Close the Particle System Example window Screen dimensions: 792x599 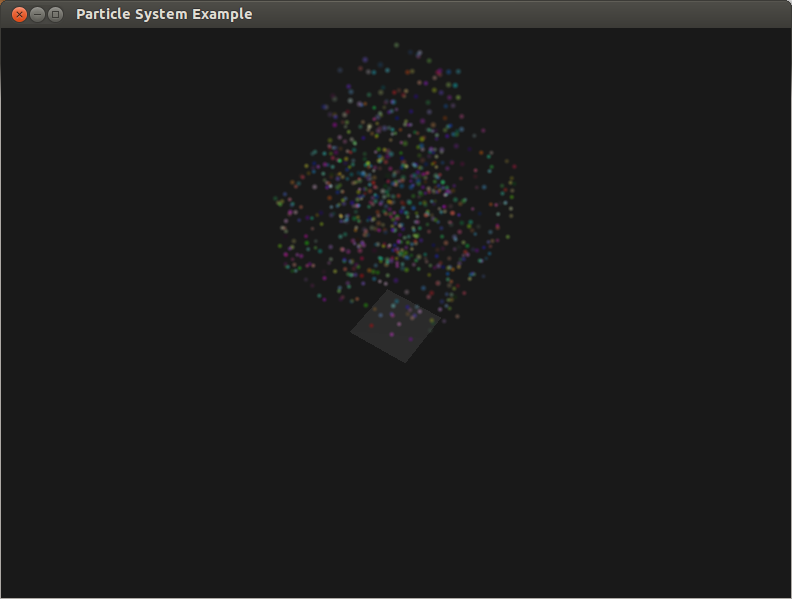[18, 14]
